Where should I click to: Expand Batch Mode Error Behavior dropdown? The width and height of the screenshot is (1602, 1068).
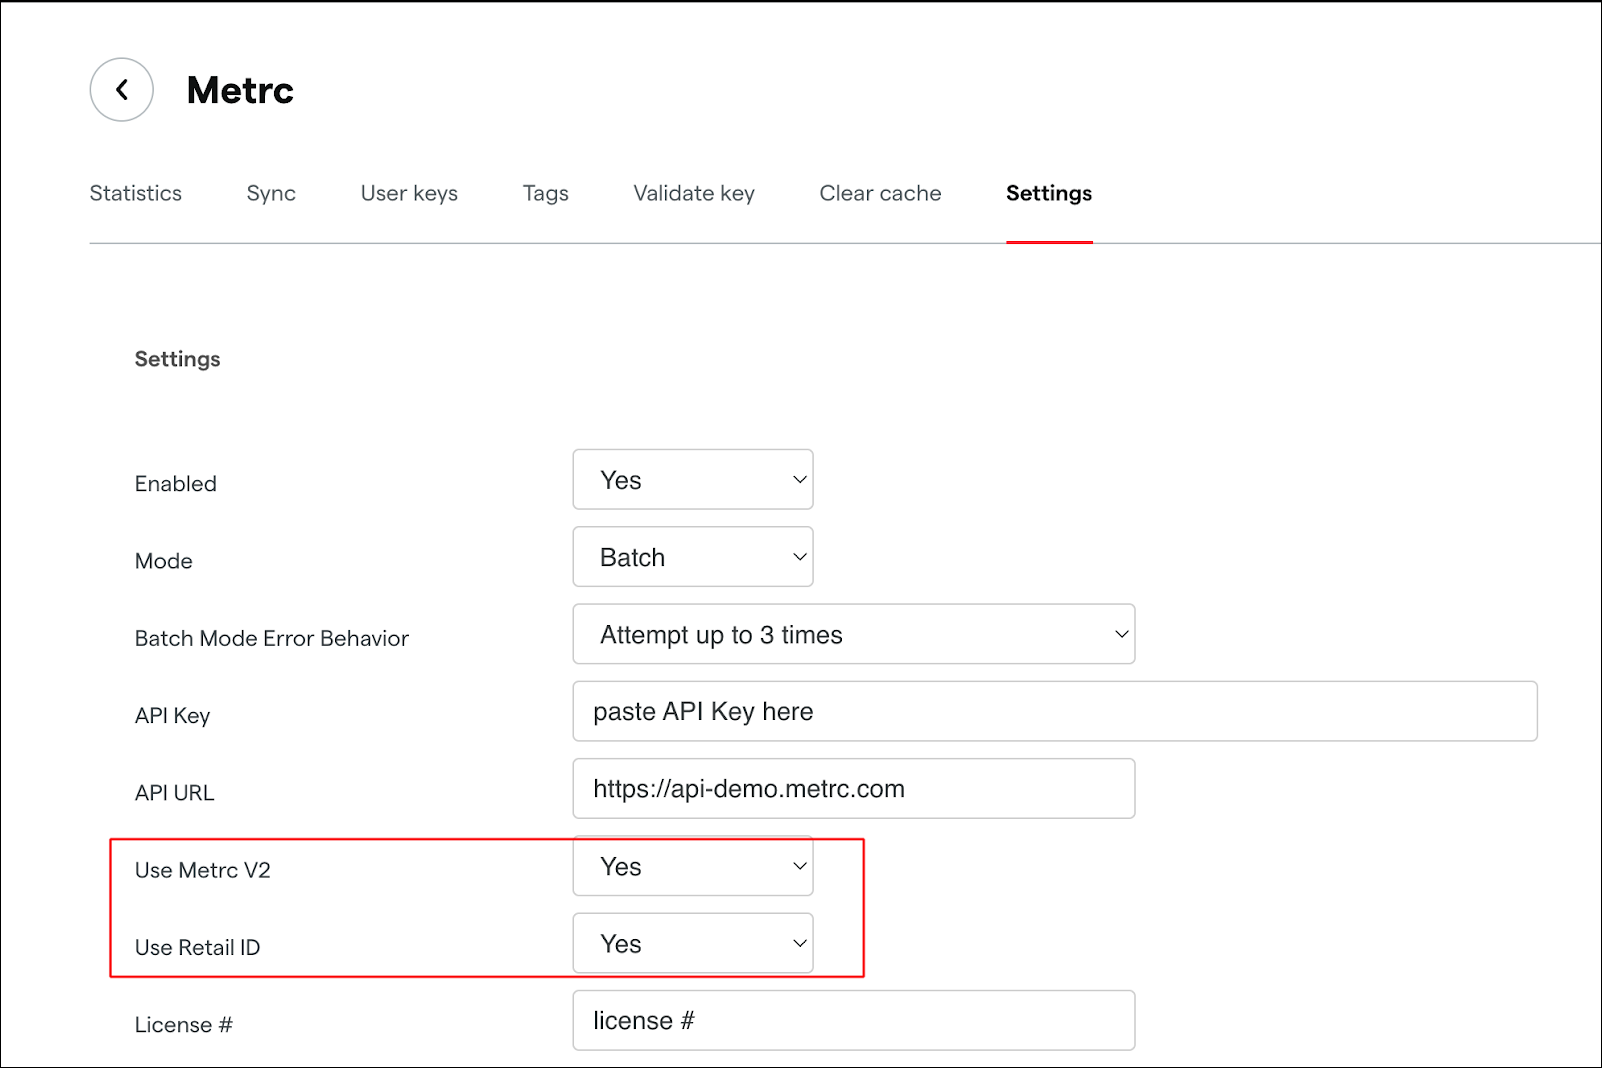pyautogui.click(x=854, y=634)
